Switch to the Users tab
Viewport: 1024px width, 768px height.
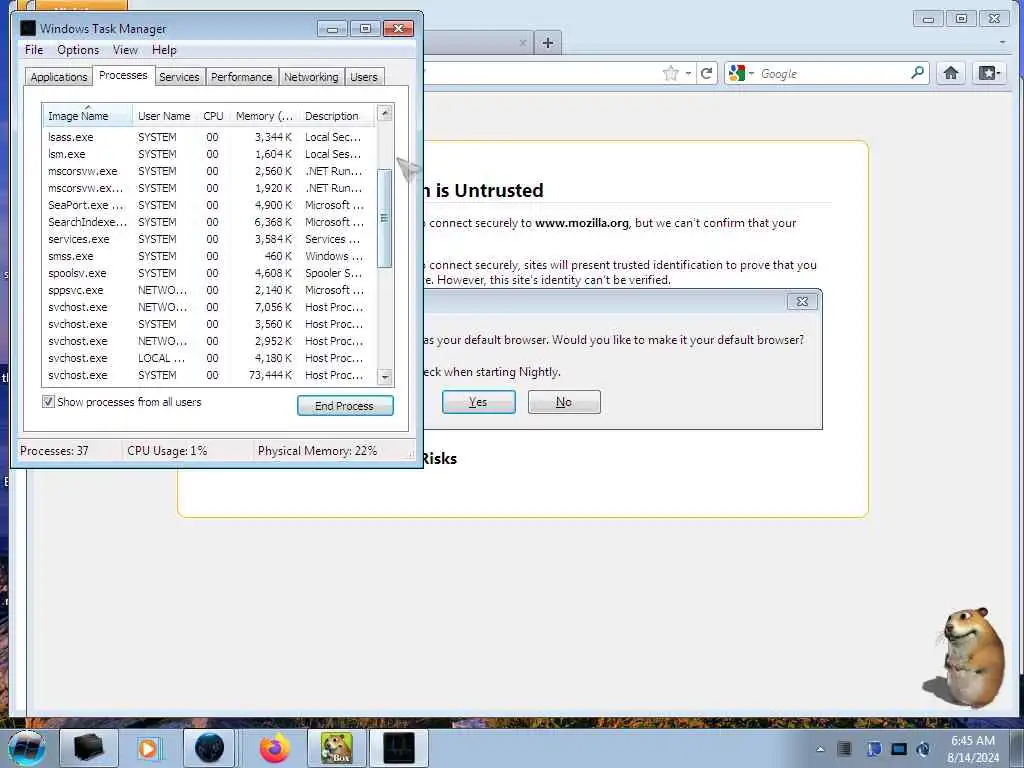[x=364, y=77]
